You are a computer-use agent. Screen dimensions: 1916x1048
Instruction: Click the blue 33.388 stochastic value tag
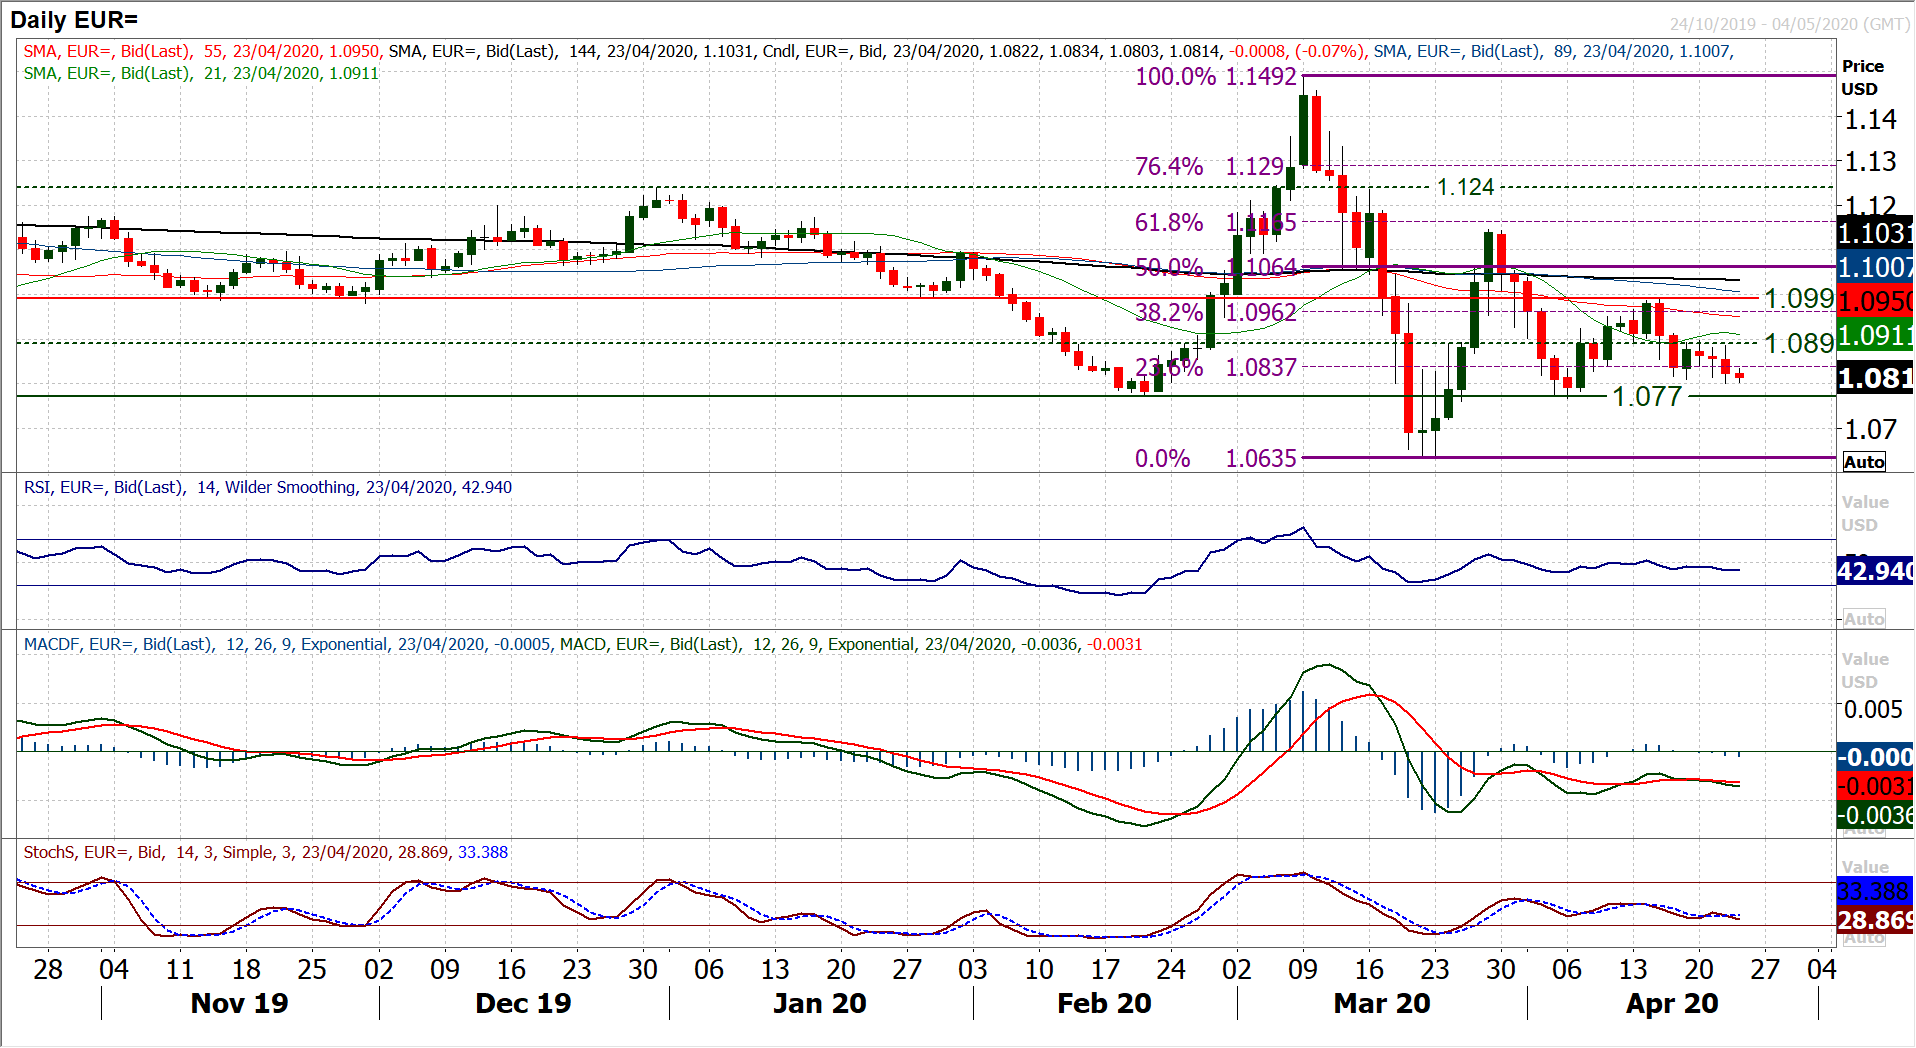click(x=1875, y=891)
